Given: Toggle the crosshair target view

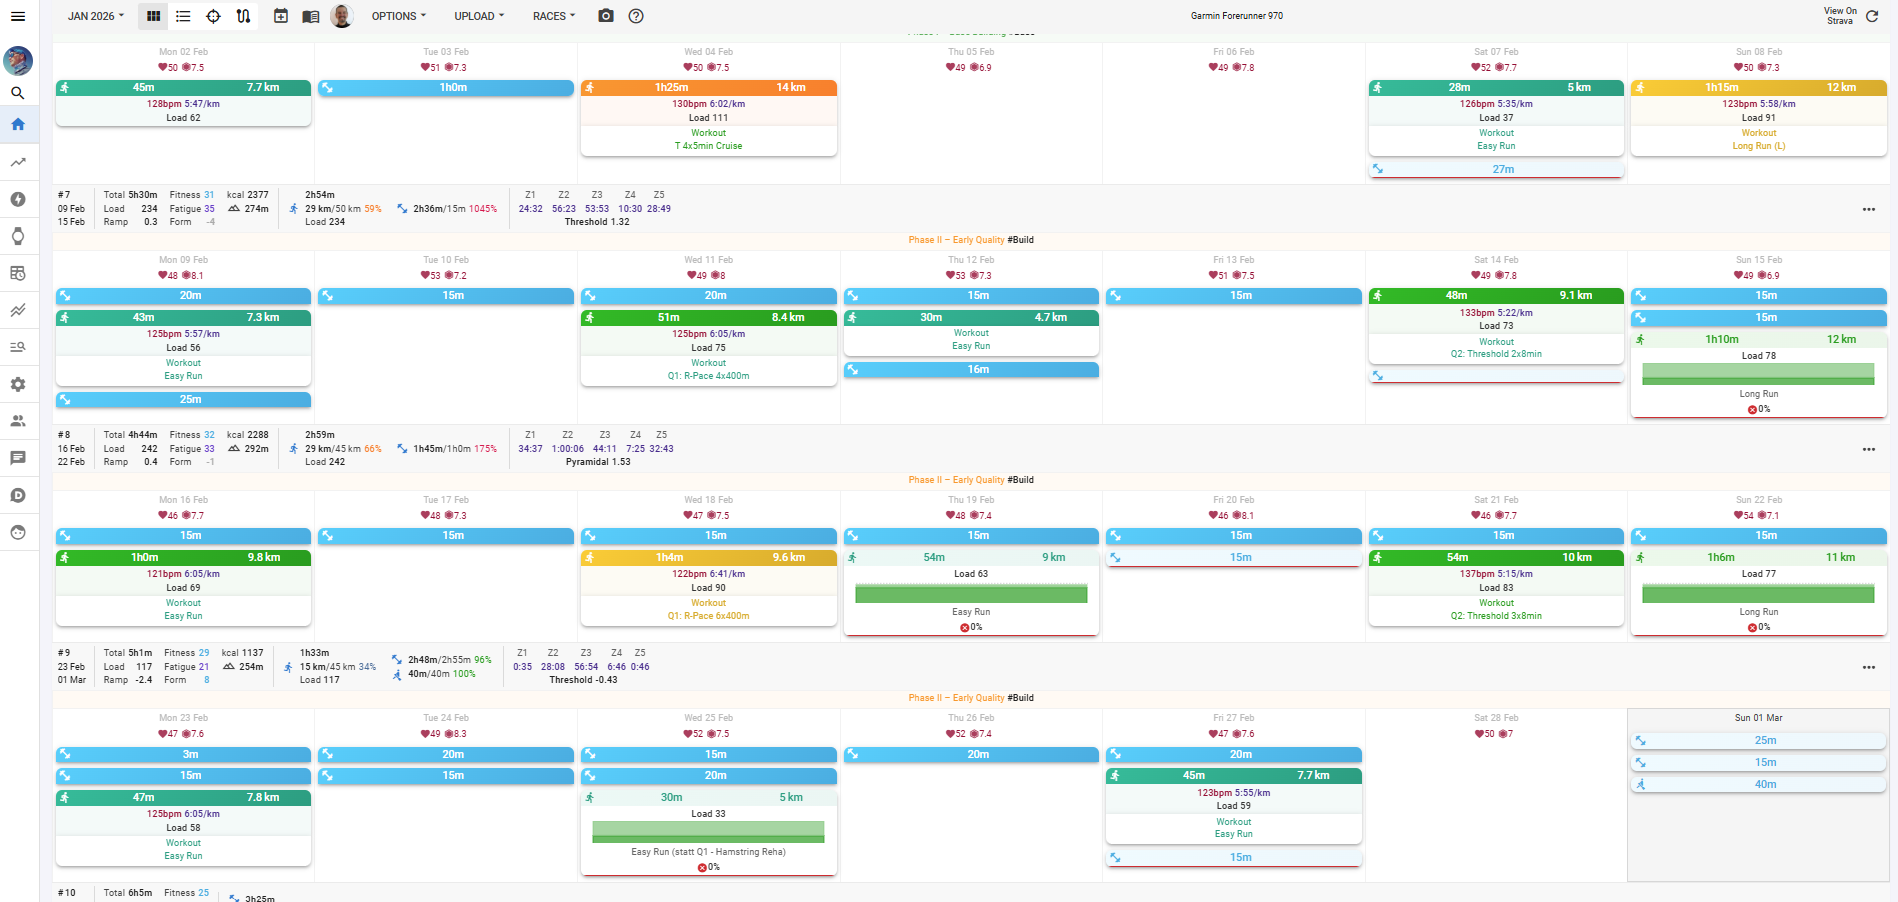Looking at the screenshot, I should (x=213, y=16).
